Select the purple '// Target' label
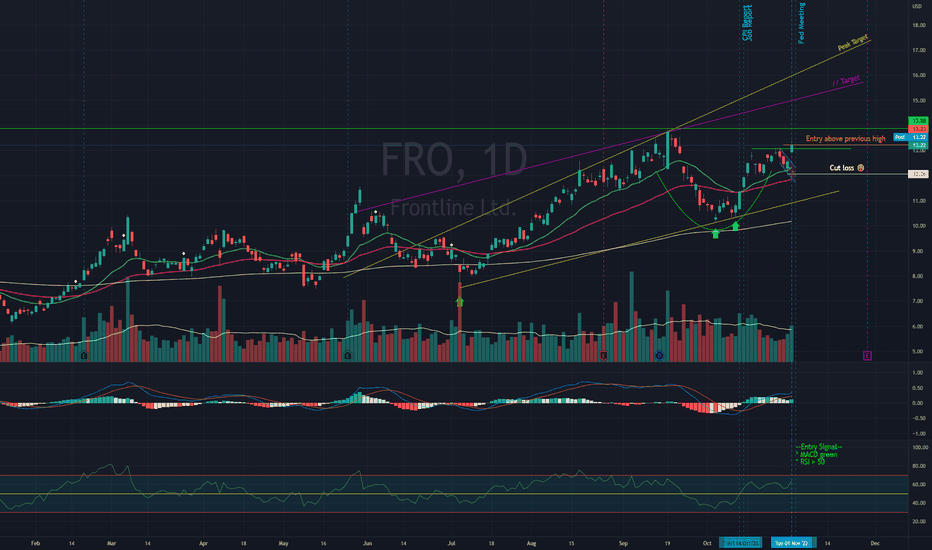Screen dimensions: 932x550 point(846,80)
